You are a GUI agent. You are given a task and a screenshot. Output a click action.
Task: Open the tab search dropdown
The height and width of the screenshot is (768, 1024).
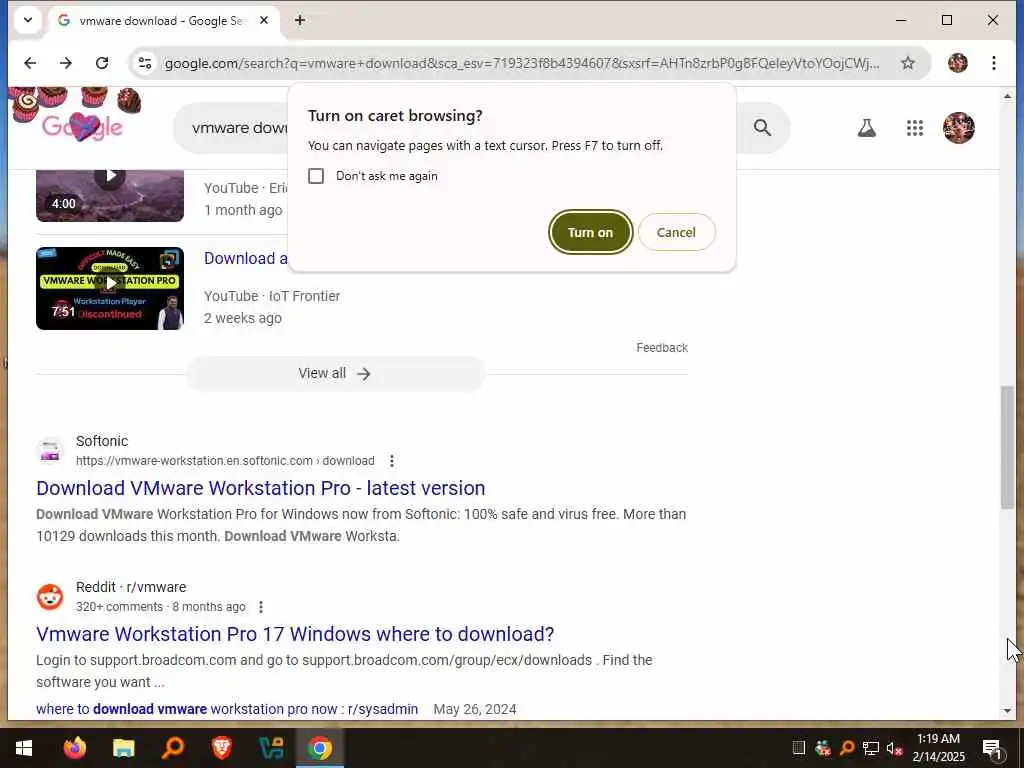coord(28,20)
